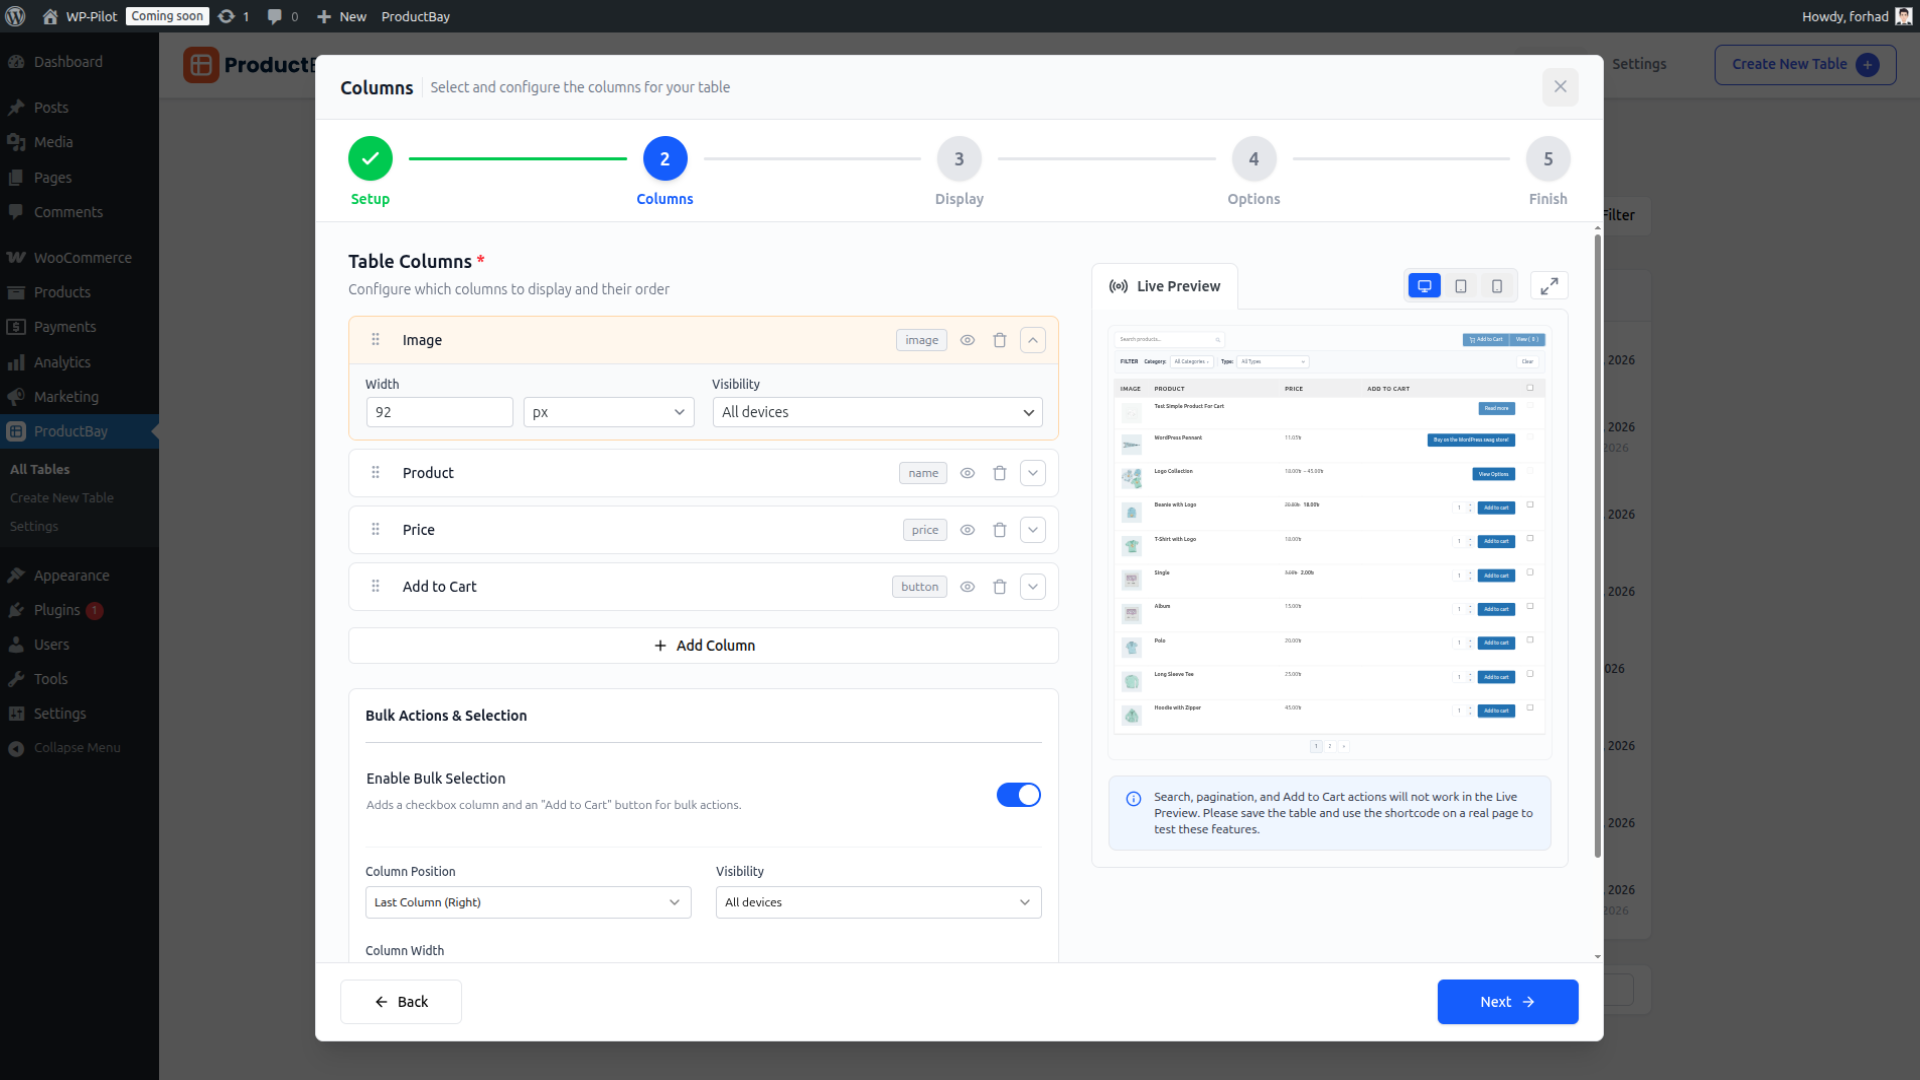Expand the Live Preview to fullscreen

[x=1549, y=285]
